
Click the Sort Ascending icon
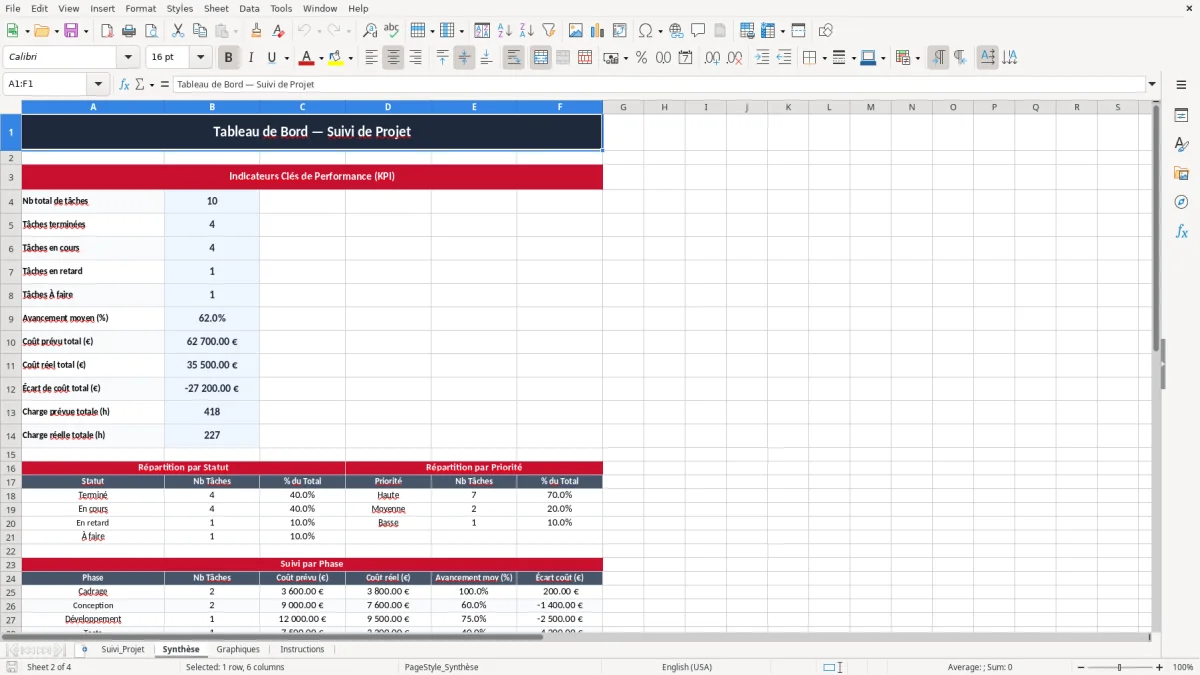[504, 31]
